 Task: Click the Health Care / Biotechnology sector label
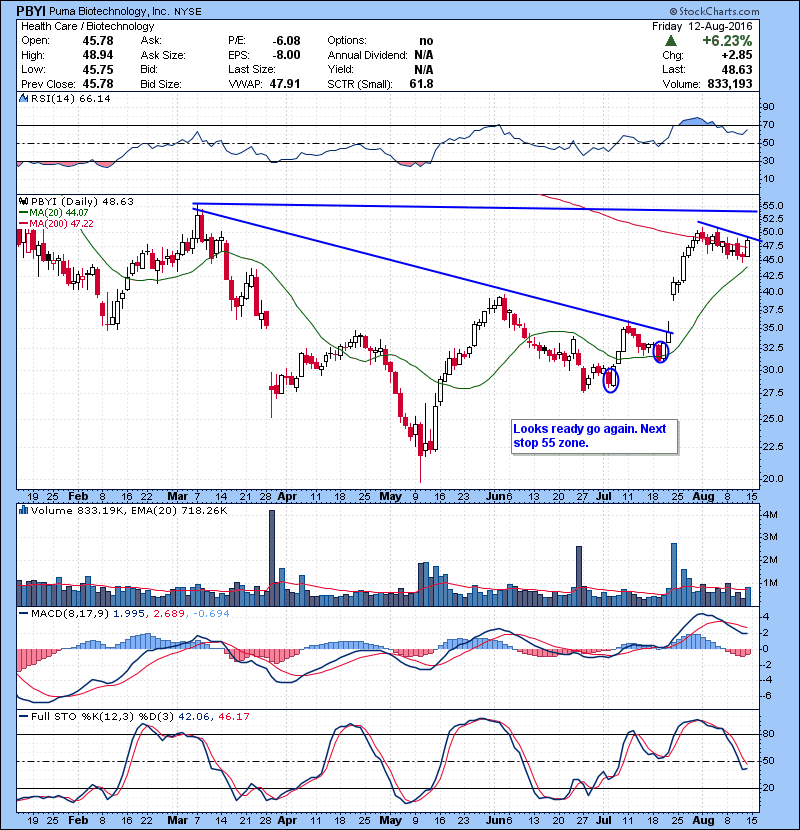[87, 26]
